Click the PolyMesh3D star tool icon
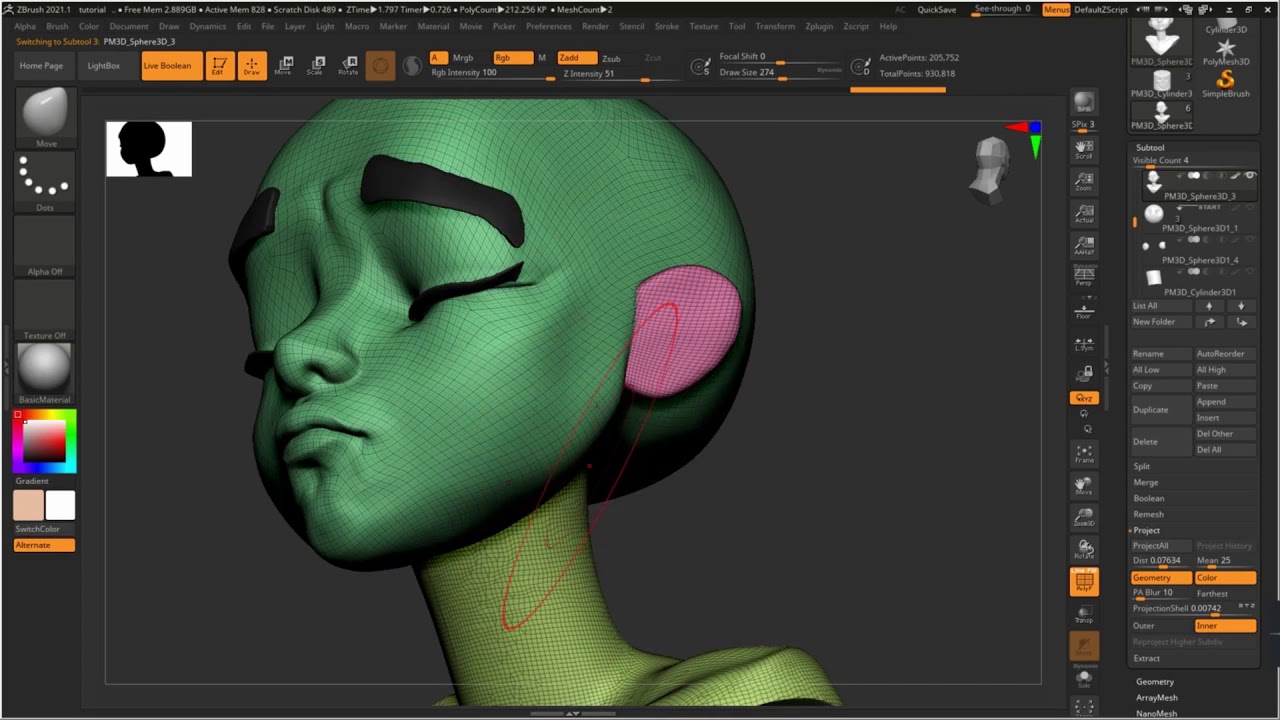Image resolution: width=1280 pixels, height=720 pixels. click(x=1225, y=51)
